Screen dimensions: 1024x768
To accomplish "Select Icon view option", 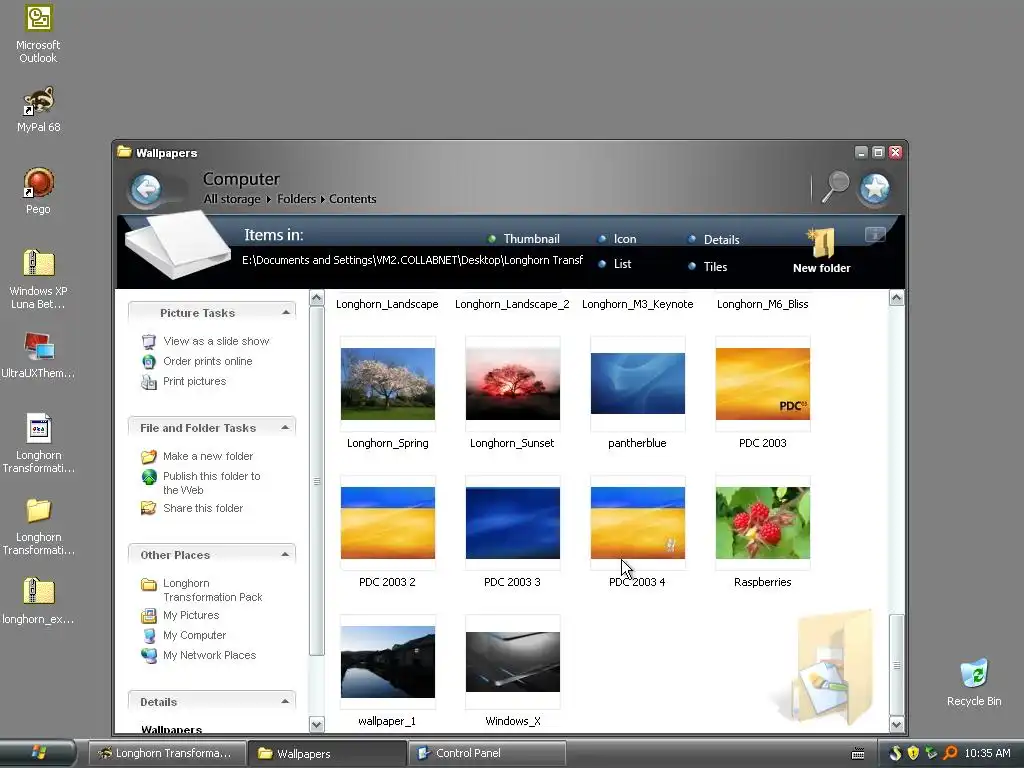I will [x=617, y=239].
